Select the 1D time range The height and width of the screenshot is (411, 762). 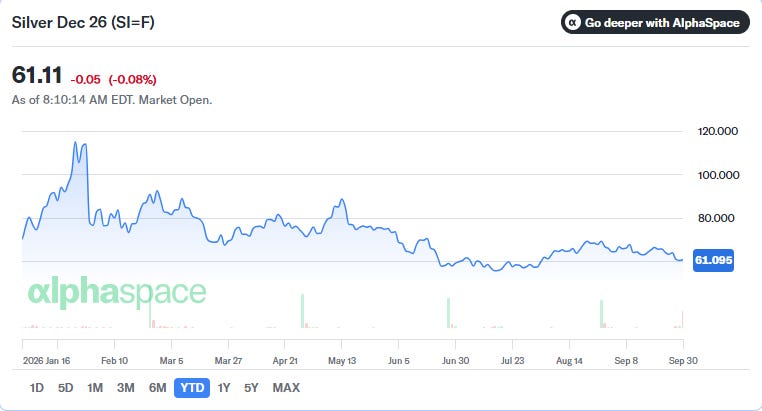tap(36, 388)
